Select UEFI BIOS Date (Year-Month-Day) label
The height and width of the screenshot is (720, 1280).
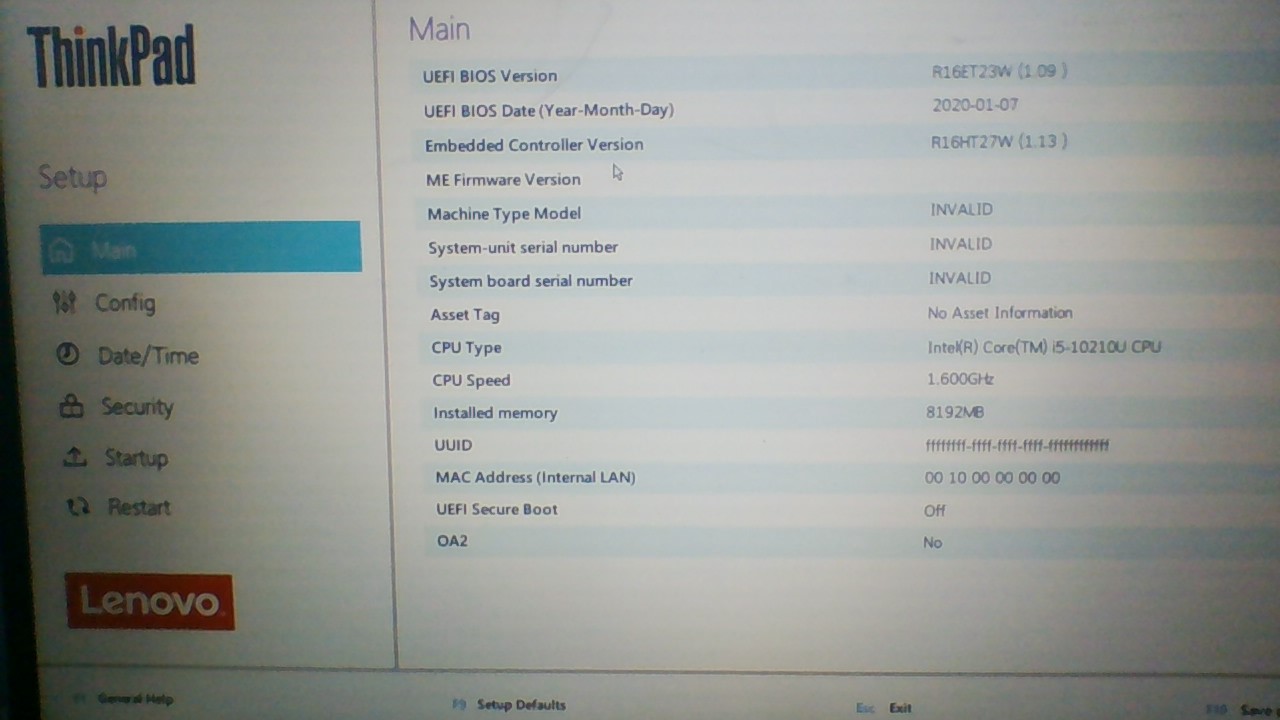tap(549, 110)
